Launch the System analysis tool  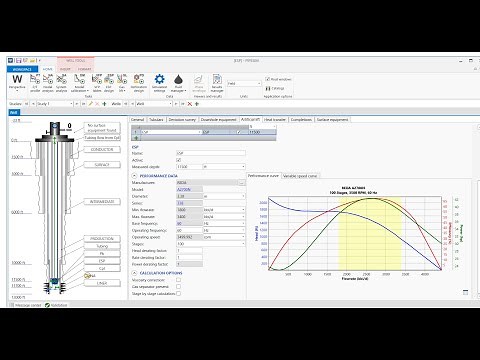[x=61, y=83]
